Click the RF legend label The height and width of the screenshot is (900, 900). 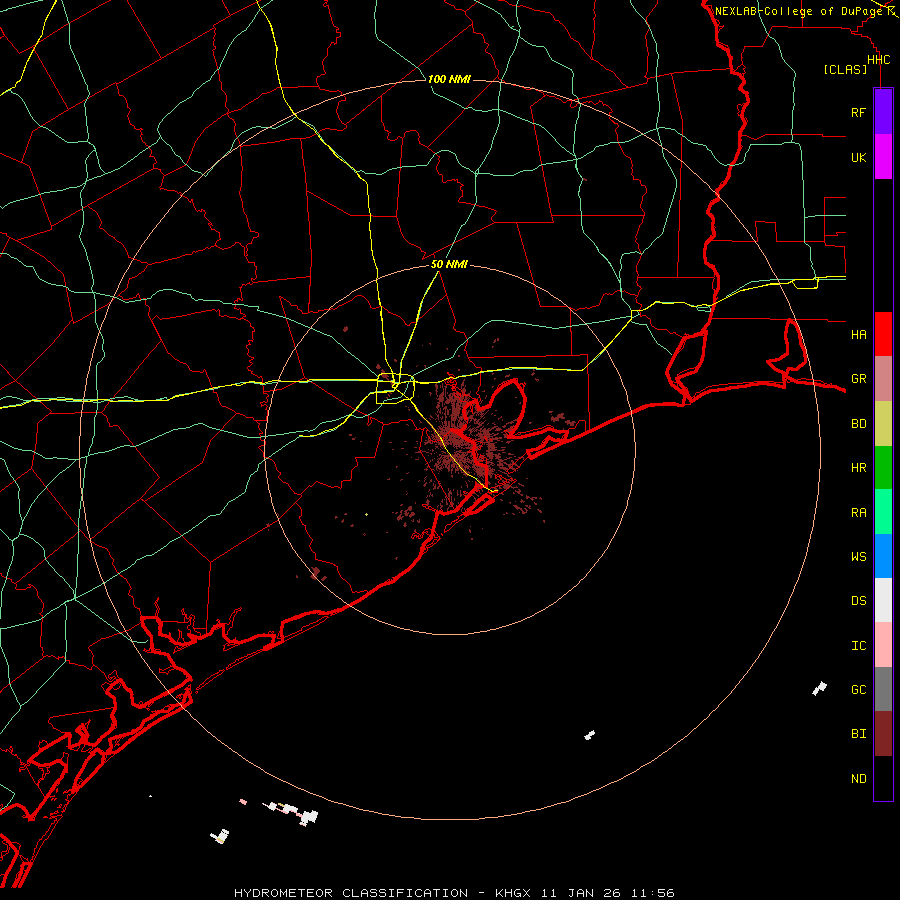click(x=858, y=112)
